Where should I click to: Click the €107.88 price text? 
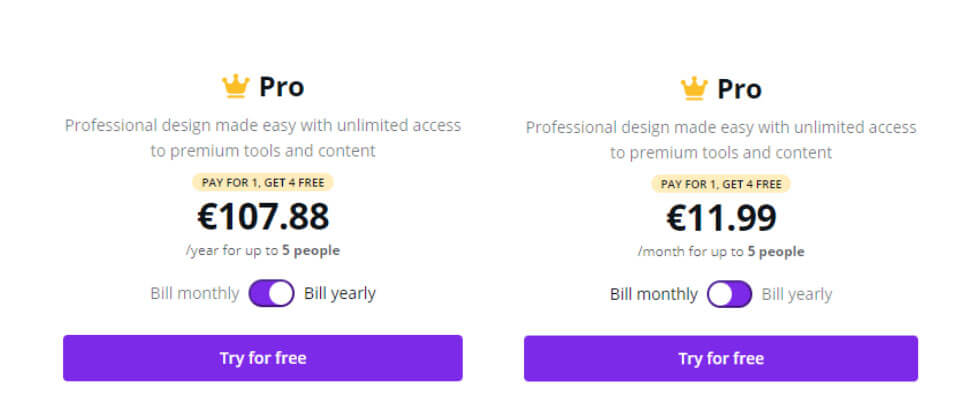pyautogui.click(x=263, y=216)
